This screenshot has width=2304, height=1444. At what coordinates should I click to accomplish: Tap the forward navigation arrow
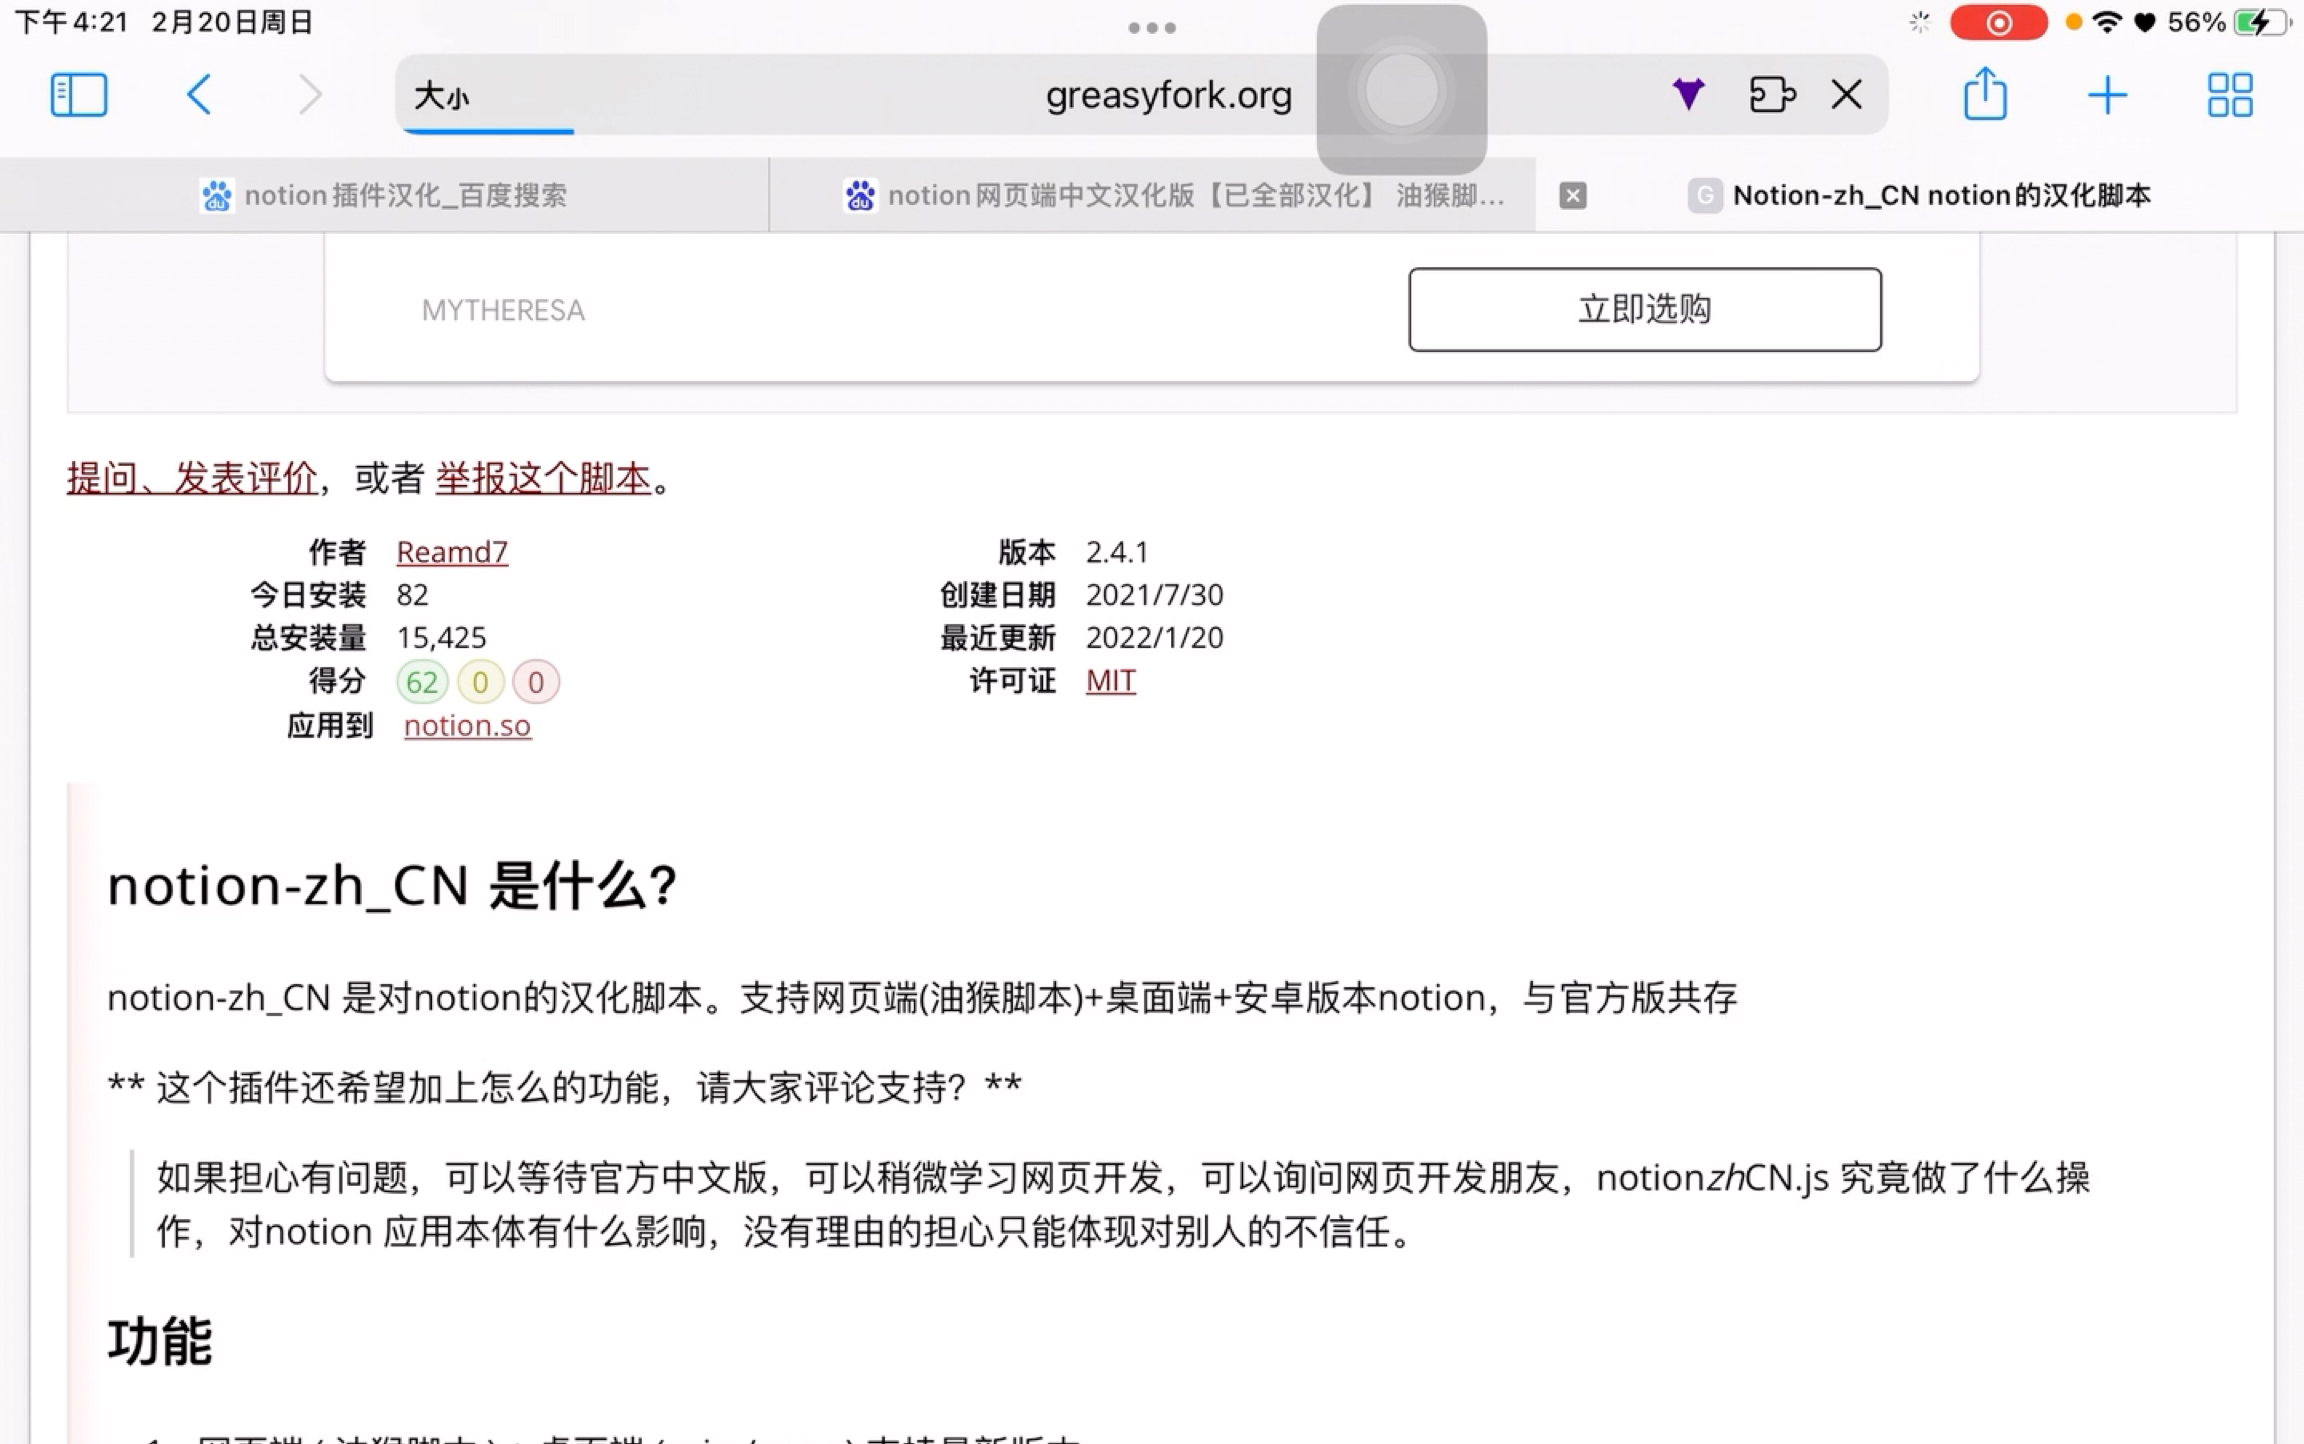310,95
